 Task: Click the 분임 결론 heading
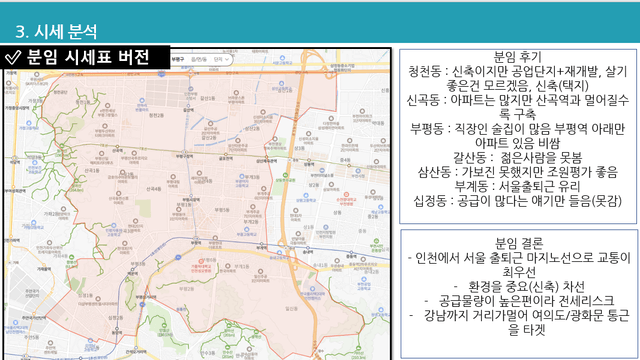[519, 243]
